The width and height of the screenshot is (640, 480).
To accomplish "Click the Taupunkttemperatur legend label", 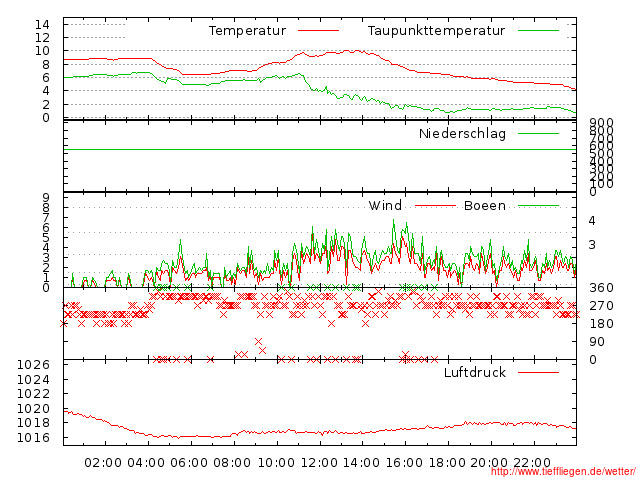I will pyautogui.click(x=436, y=31).
